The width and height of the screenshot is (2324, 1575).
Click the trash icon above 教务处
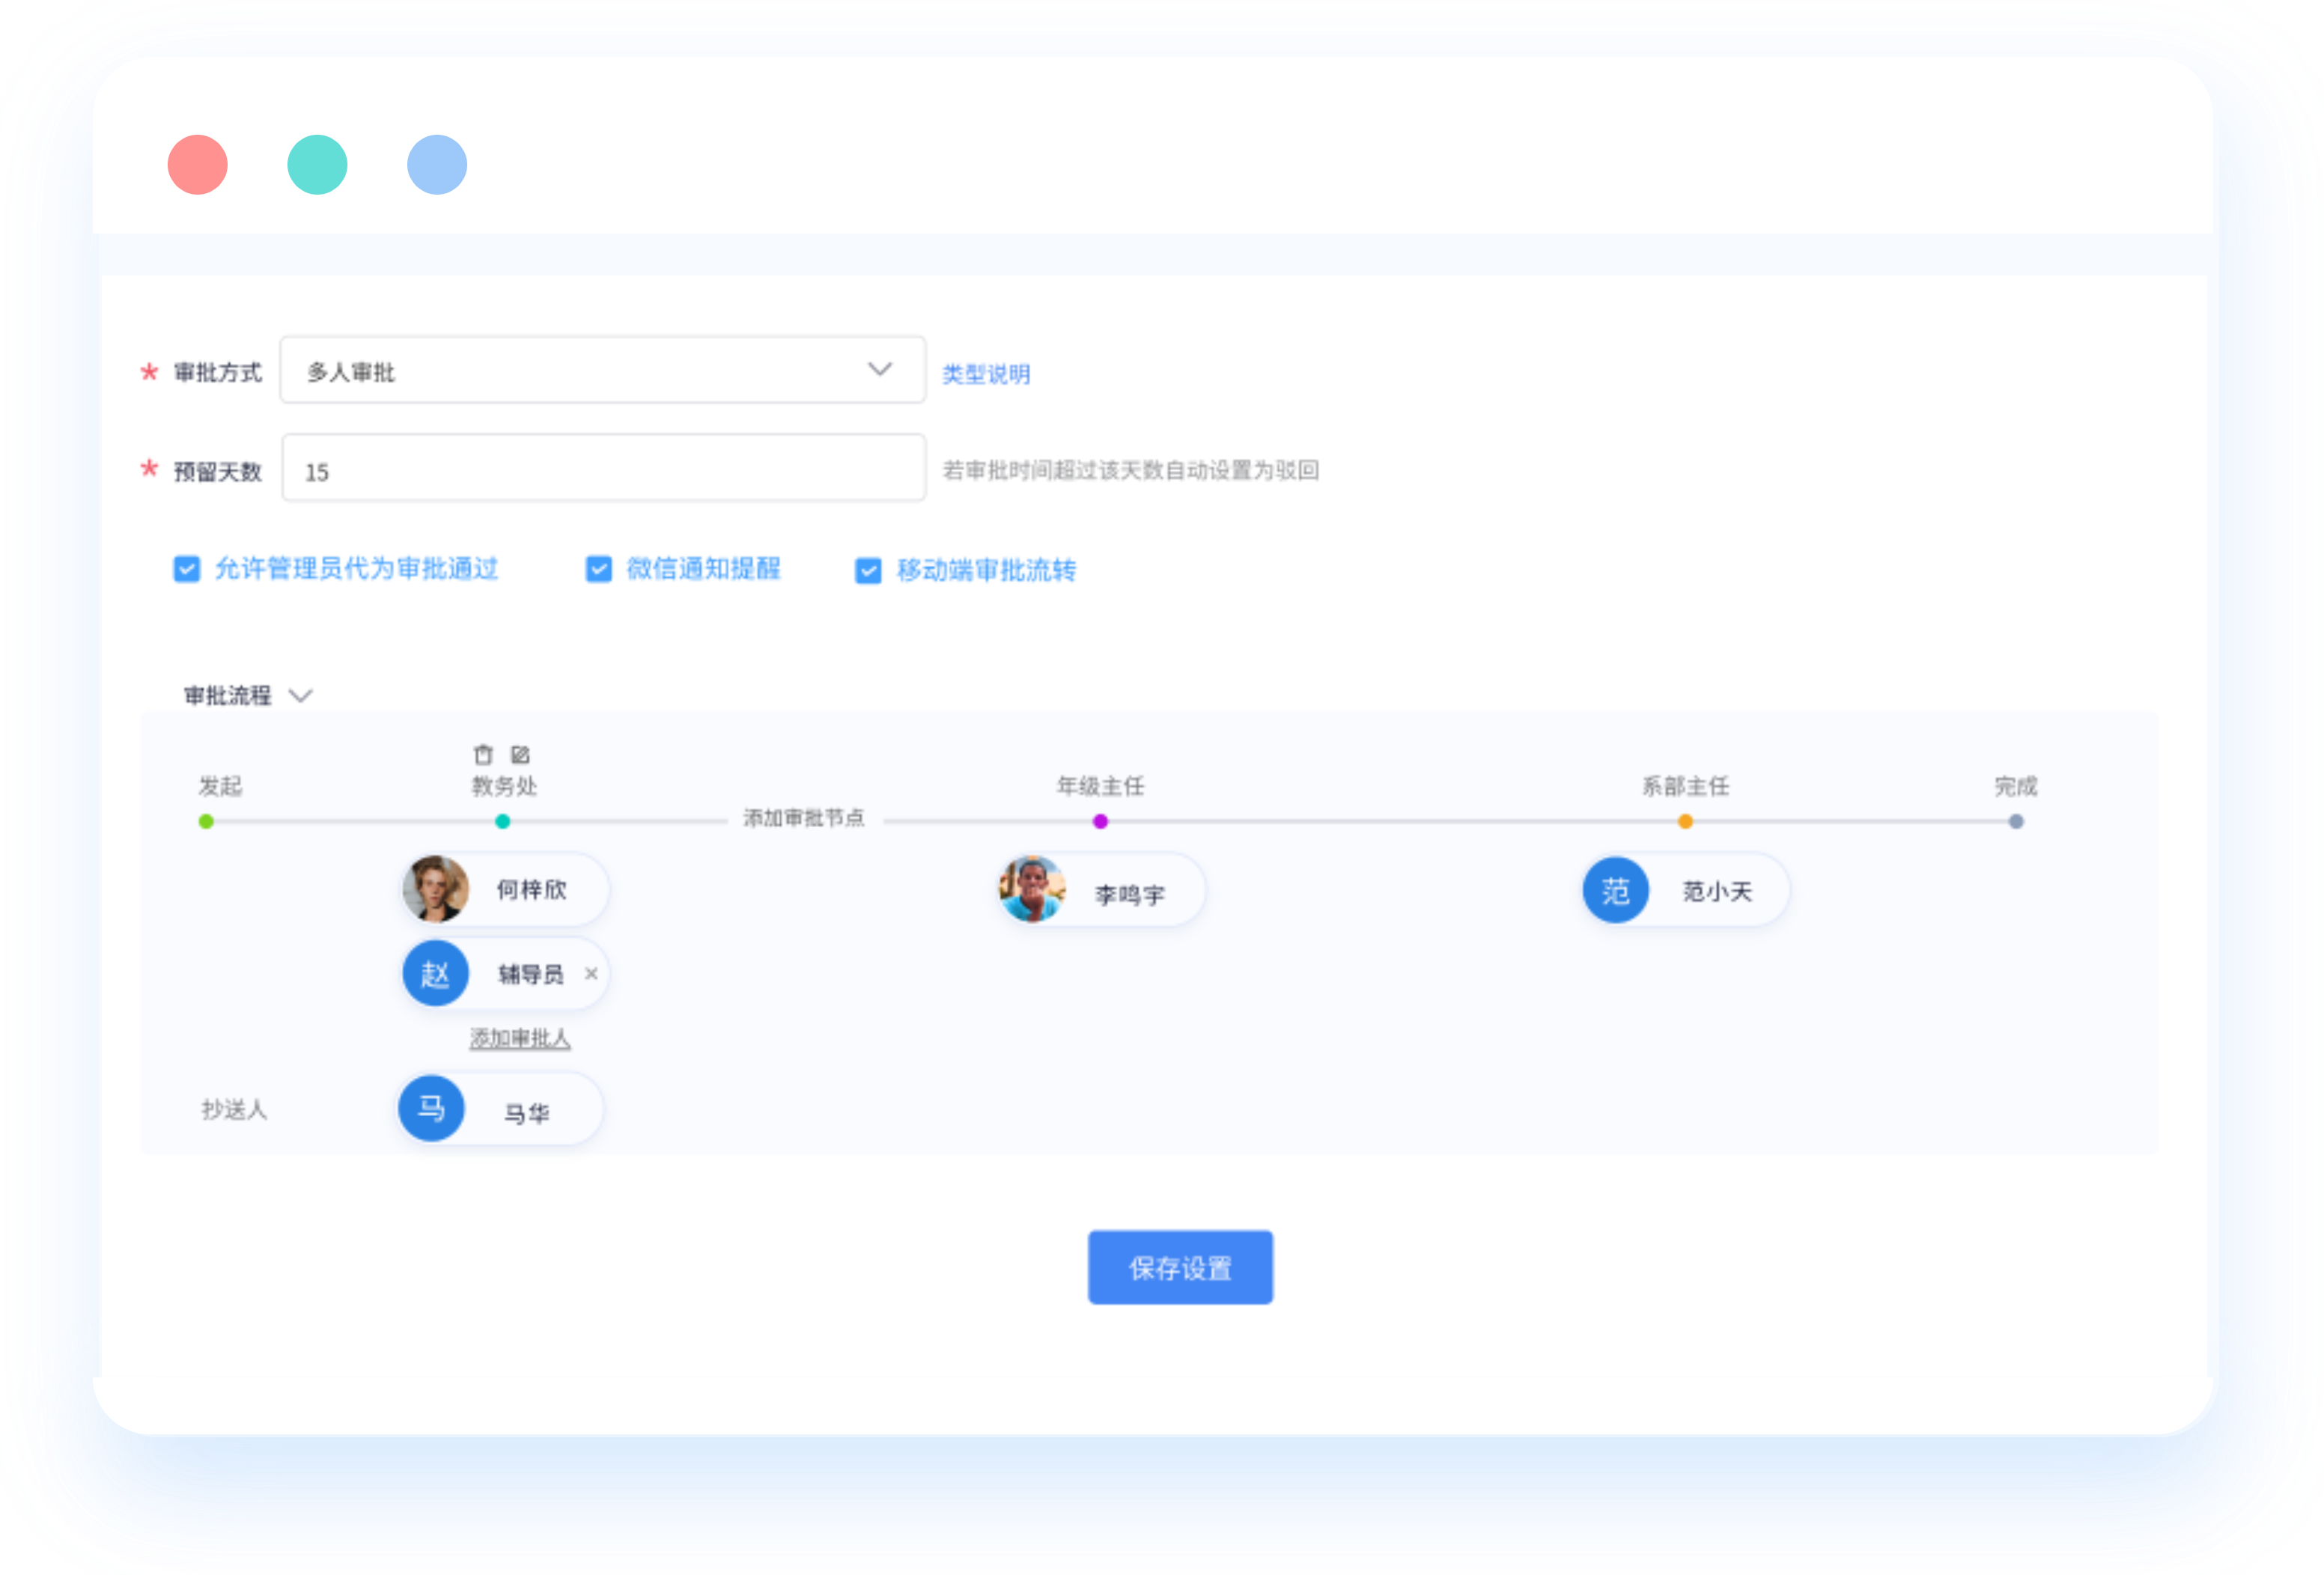(x=483, y=754)
